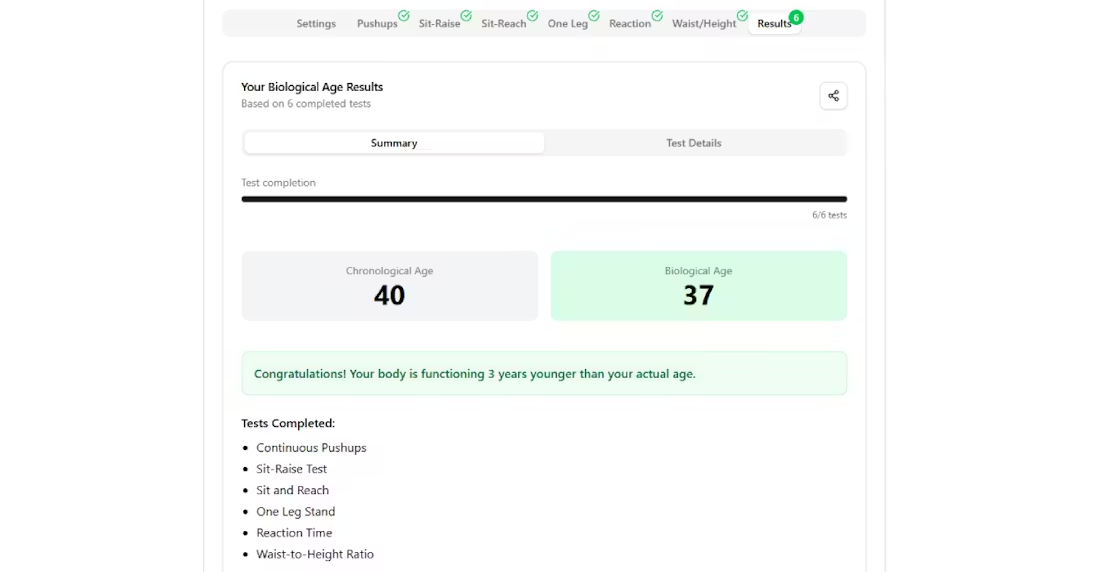Select the green Biological Age card

698,286
